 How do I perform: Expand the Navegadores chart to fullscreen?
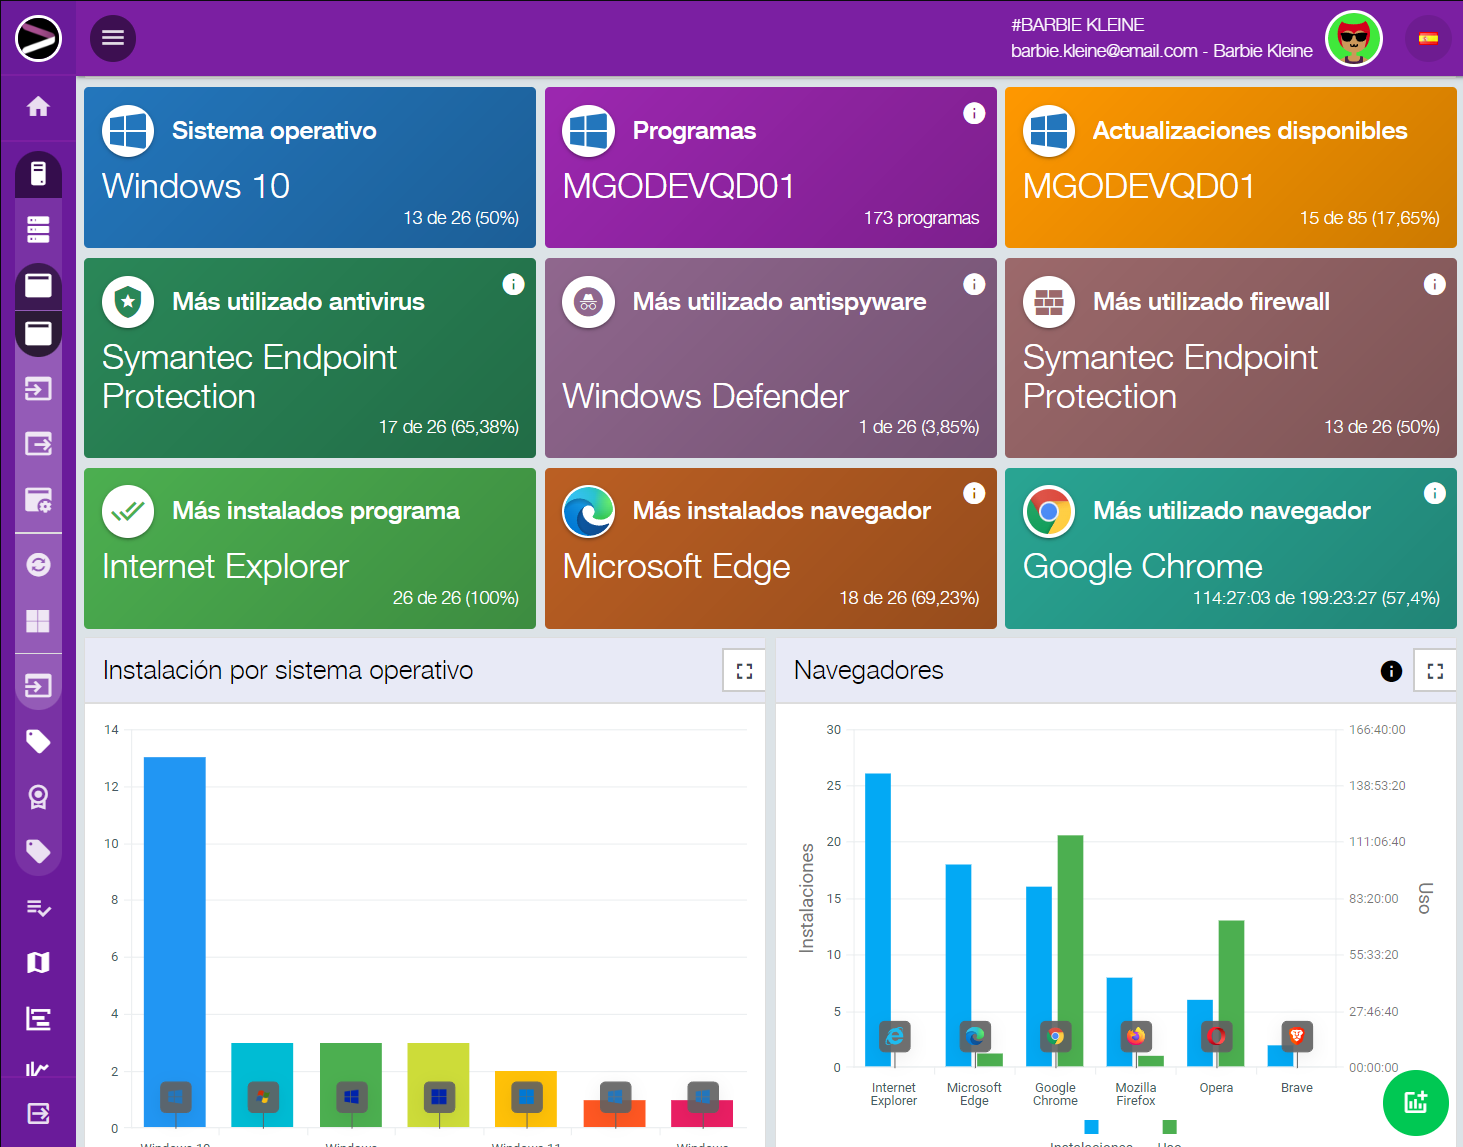pyautogui.click(x=1435, y=671)
